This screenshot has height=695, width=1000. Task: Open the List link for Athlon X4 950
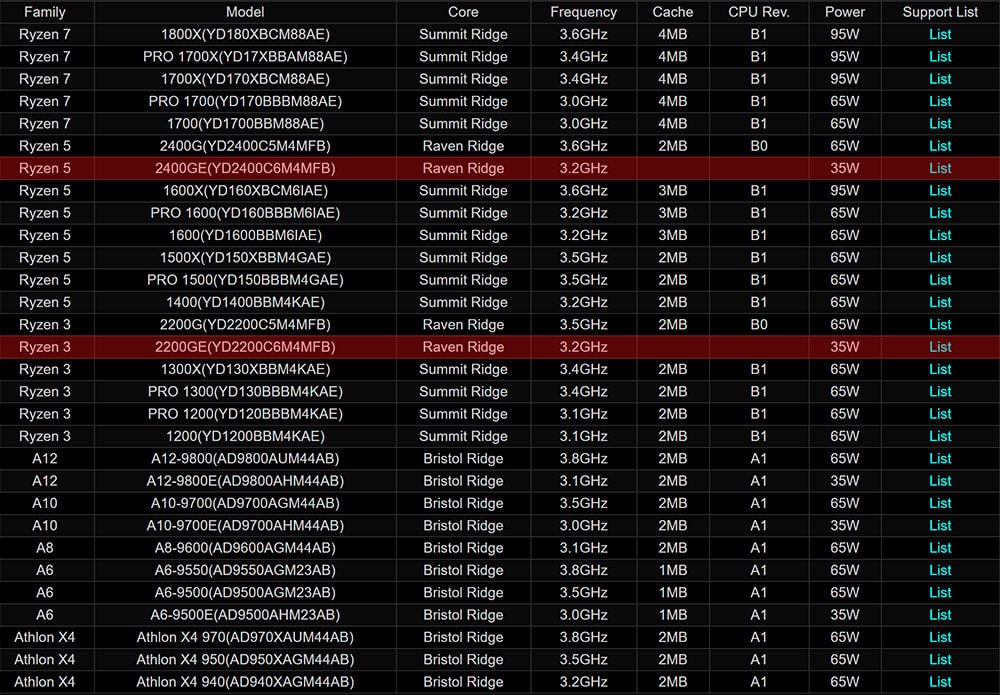pos(940,659)
